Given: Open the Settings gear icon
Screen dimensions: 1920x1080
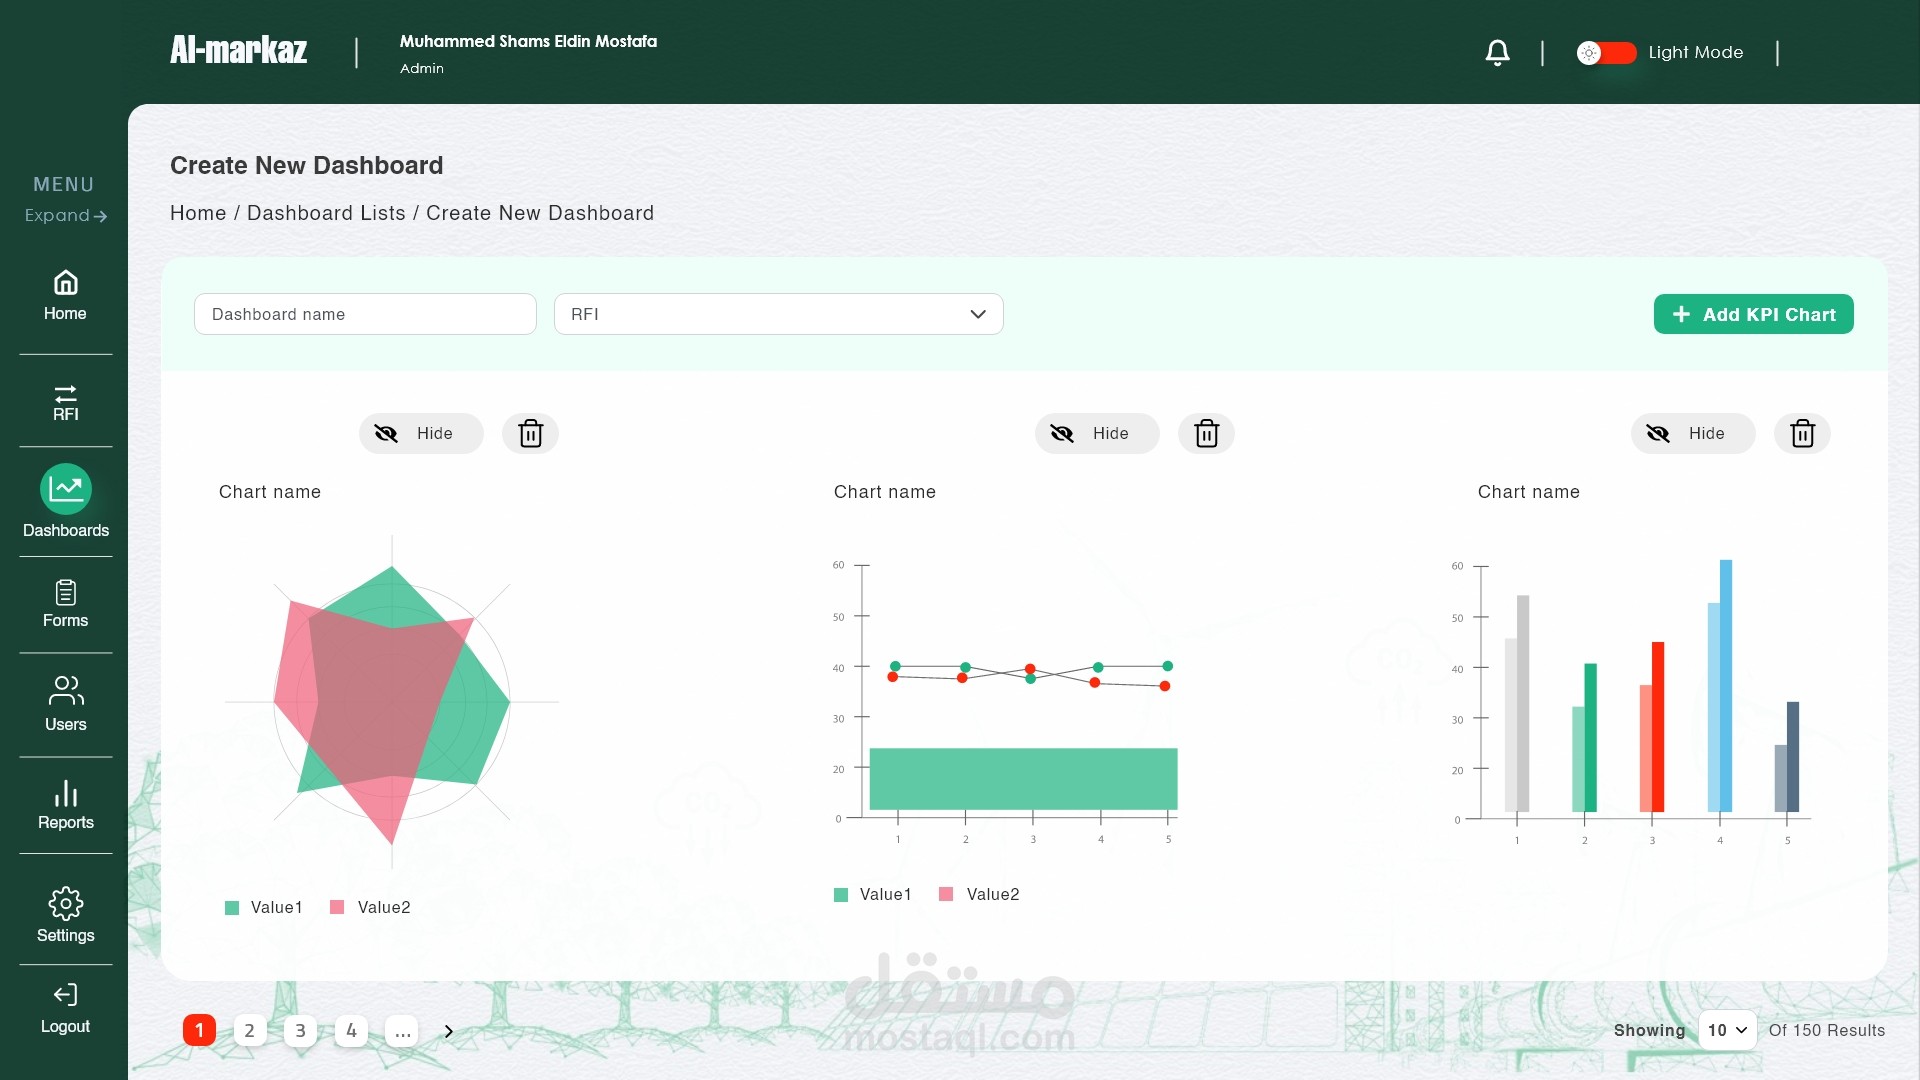Looking at the screenshot, I should 65,914.
